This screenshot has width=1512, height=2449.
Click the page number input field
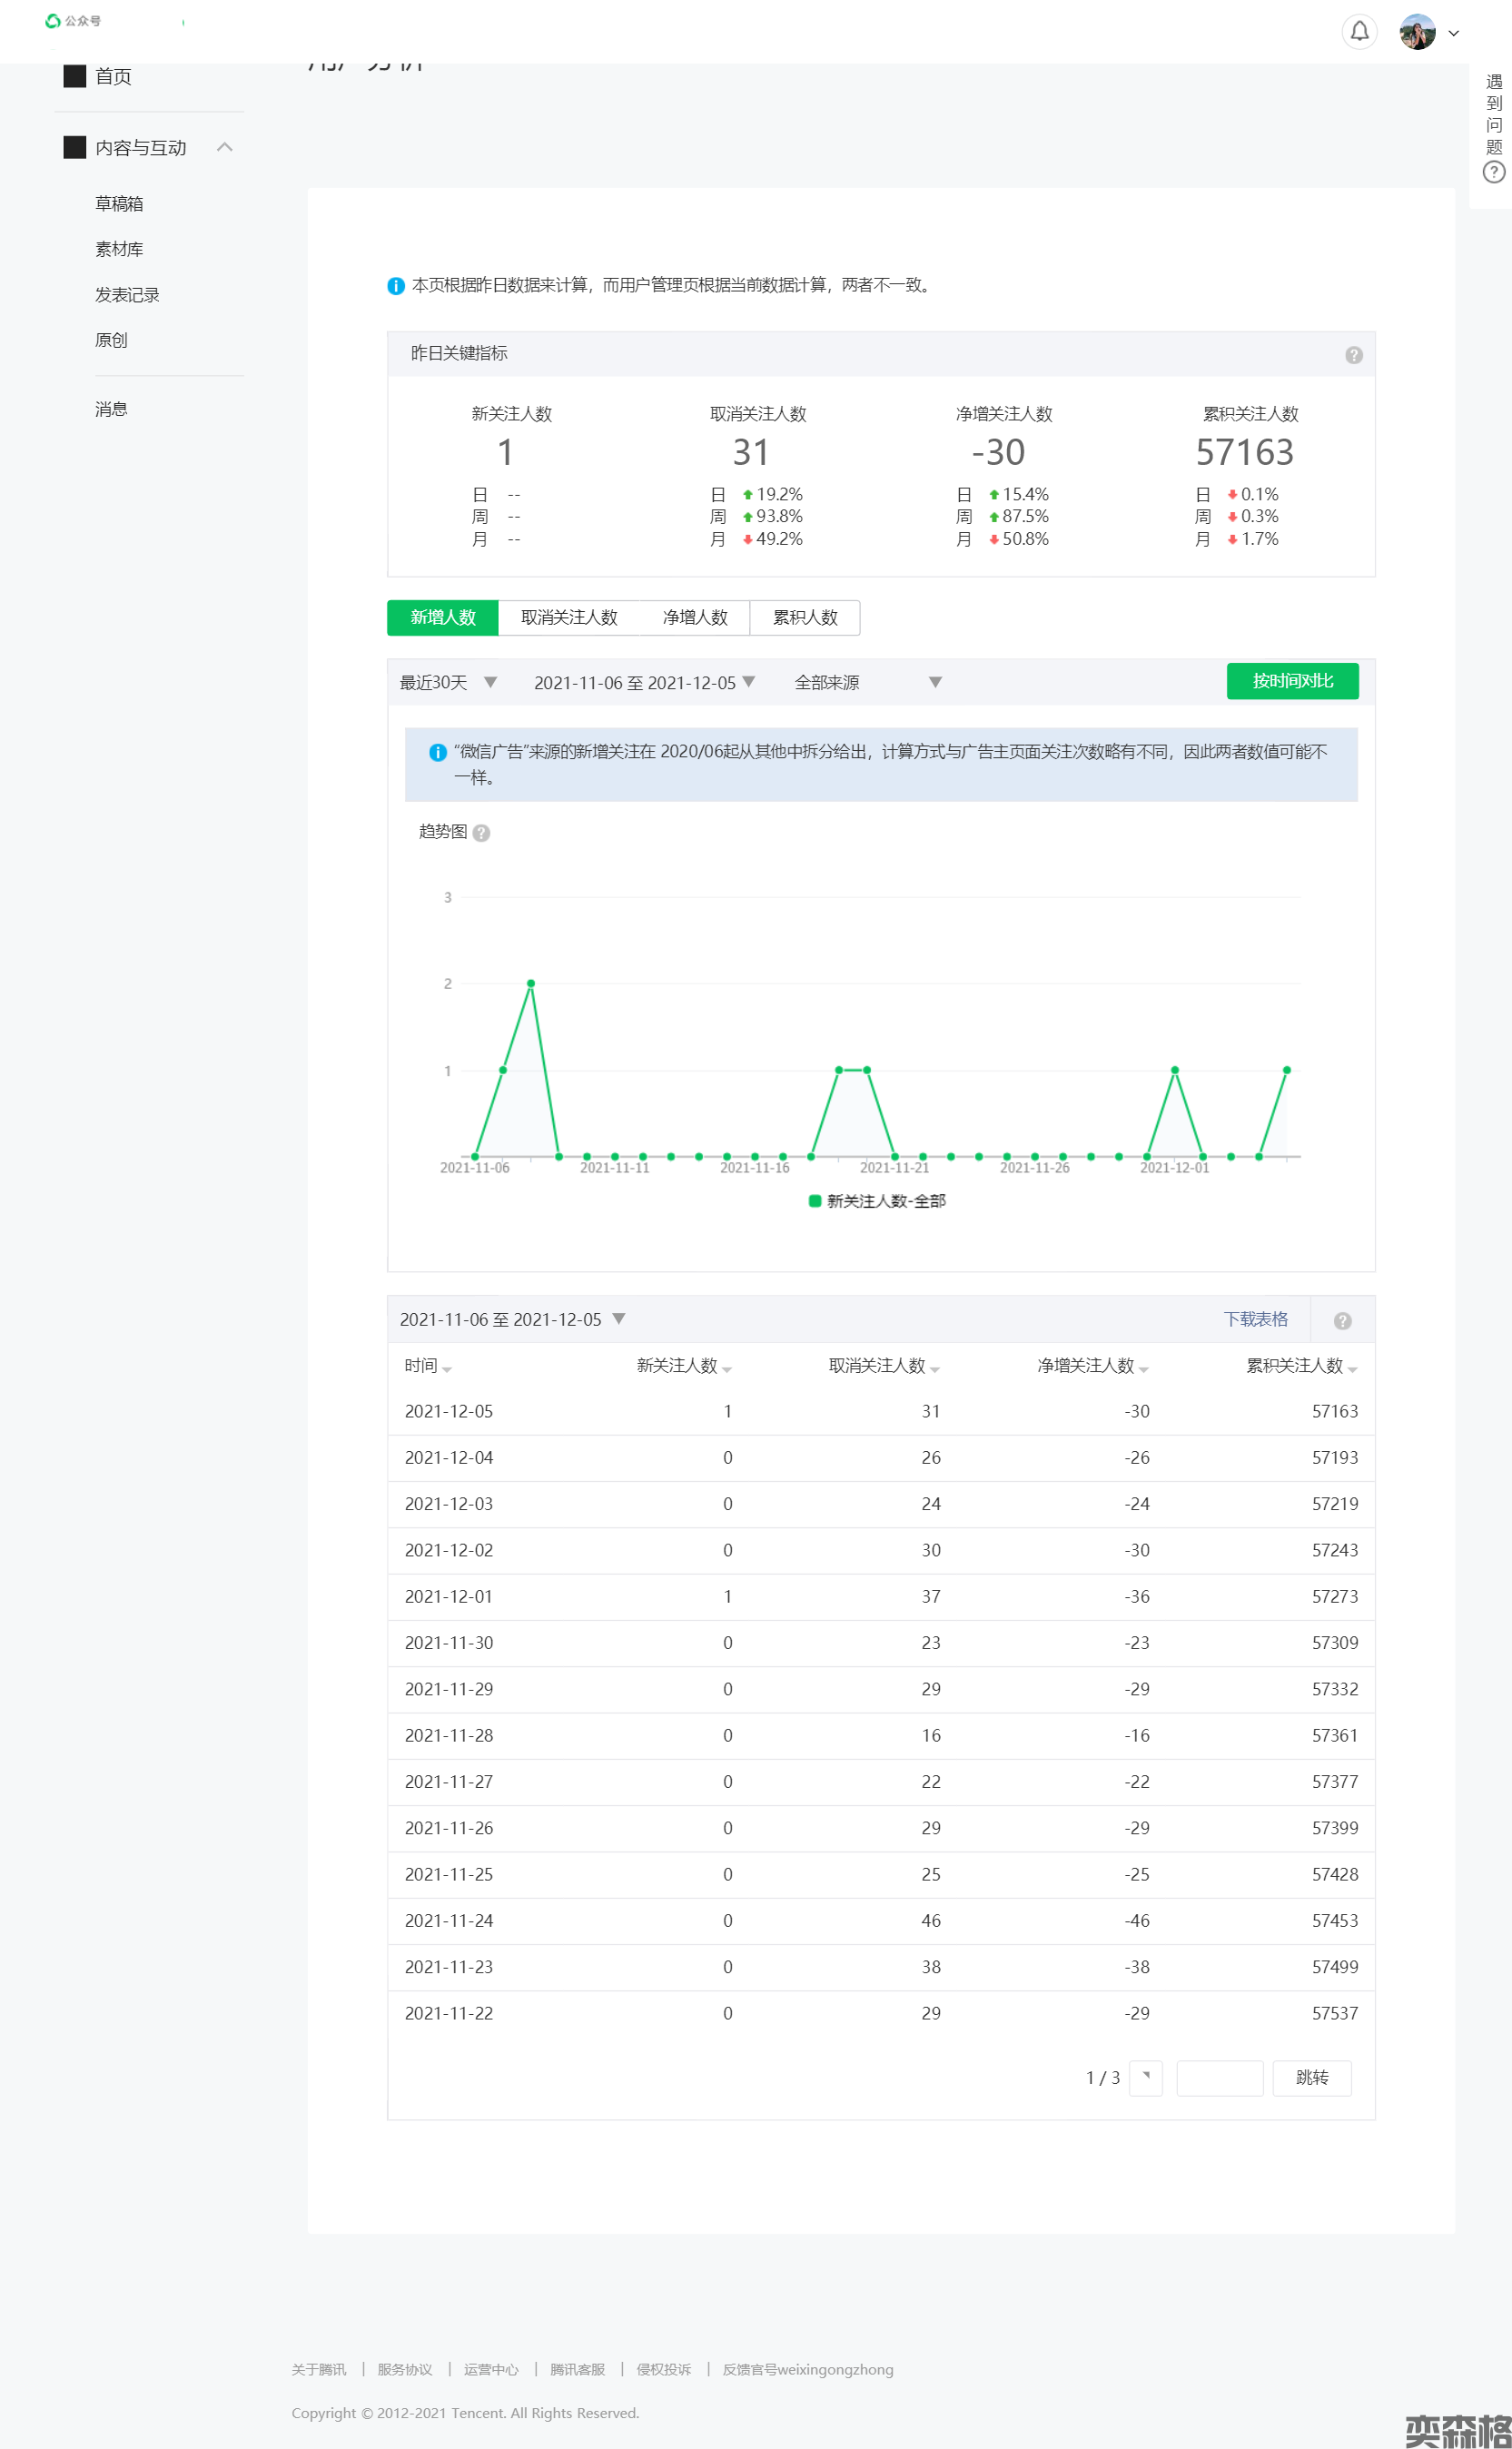[1219, 2078]
